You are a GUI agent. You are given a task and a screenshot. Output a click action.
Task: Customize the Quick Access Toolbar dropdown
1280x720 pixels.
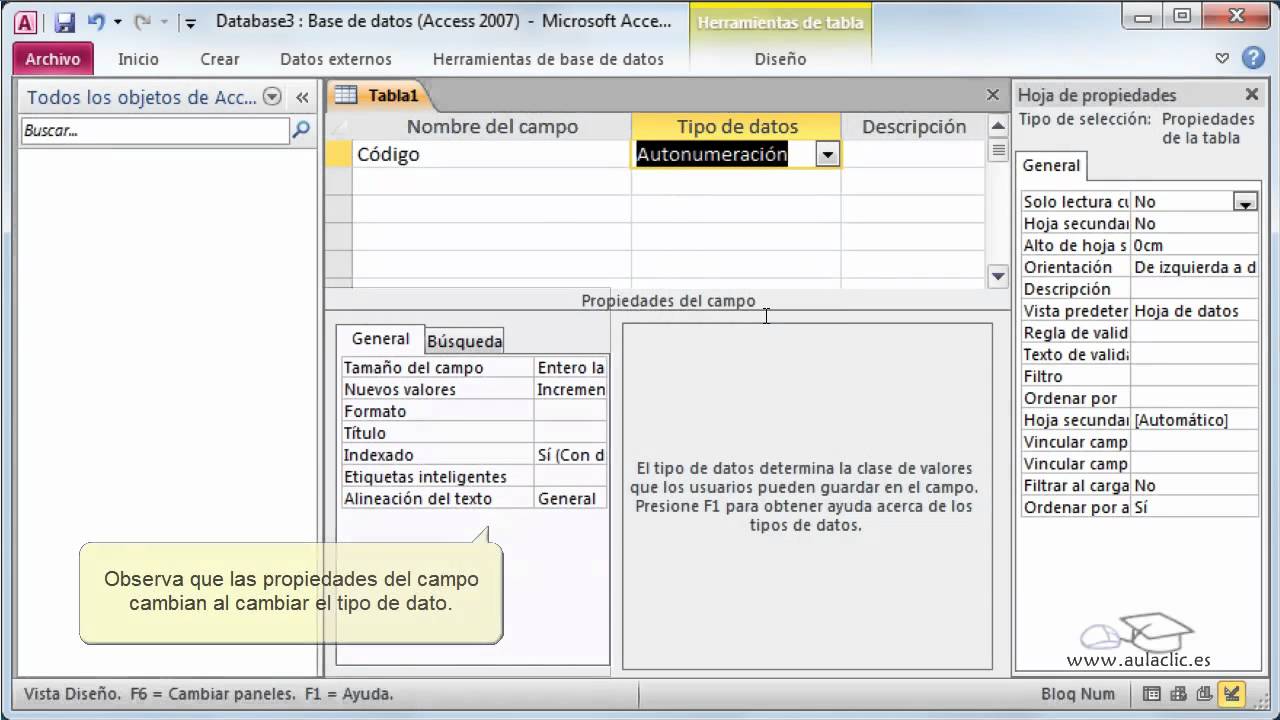[190, 22]
